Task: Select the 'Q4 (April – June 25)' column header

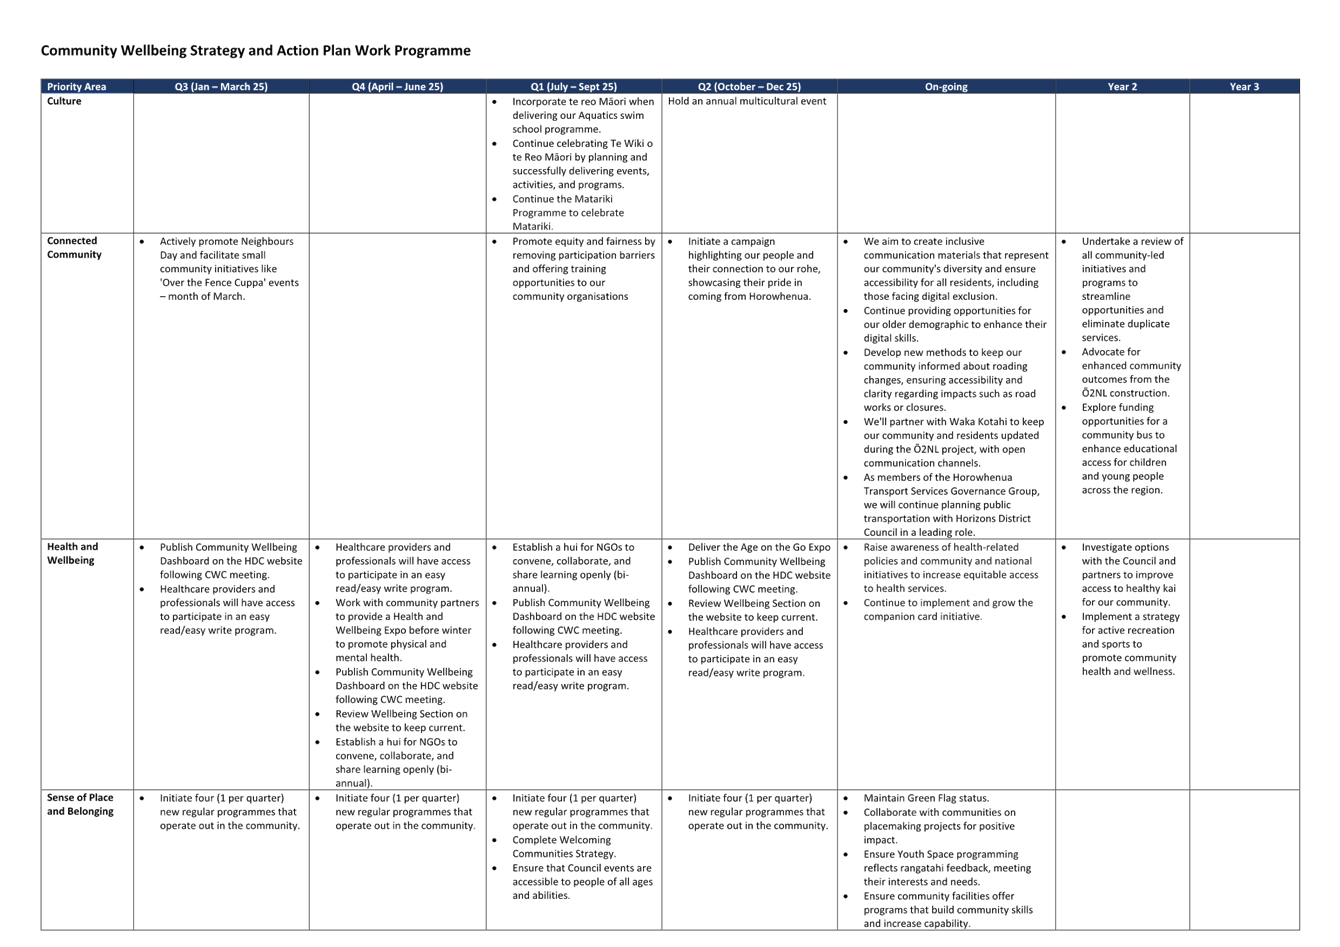Action: [x=397, y=87]
